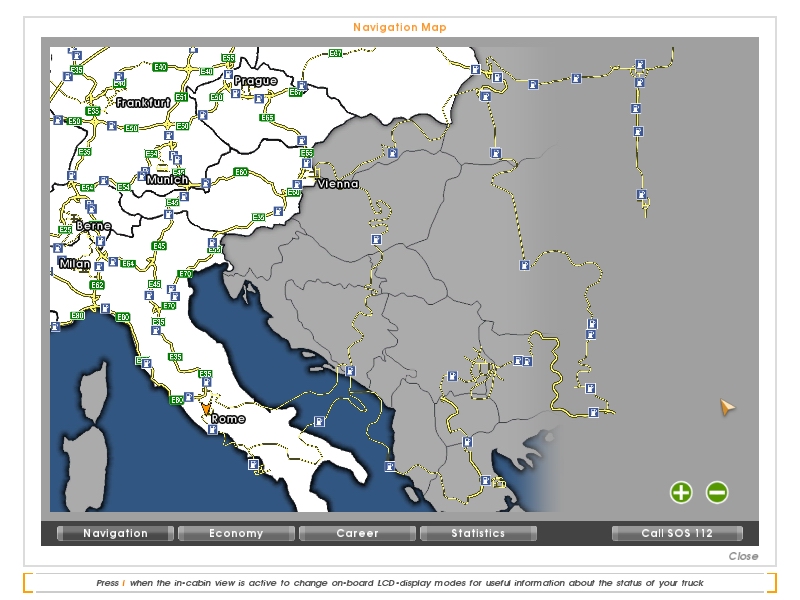Select the fuel station beside the E80 west of Rome
The width and height of the screenshot is (800, 600).
tap(189, 396)
